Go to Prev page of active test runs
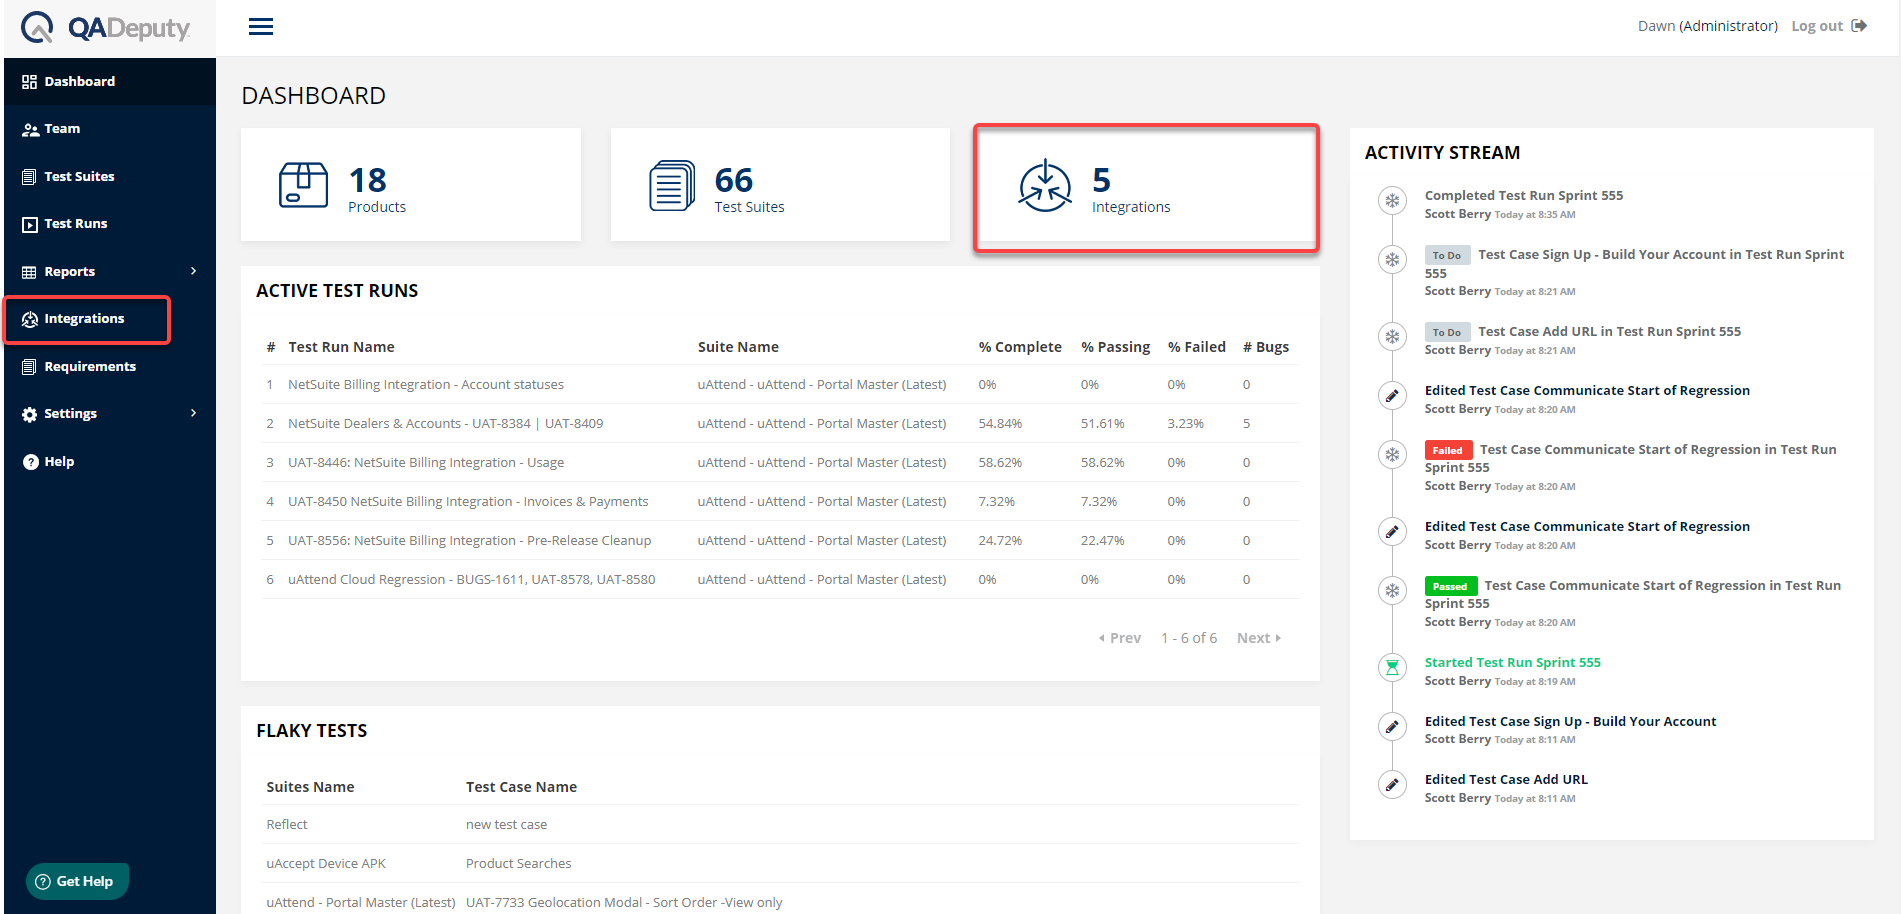 coord(1120,638)
